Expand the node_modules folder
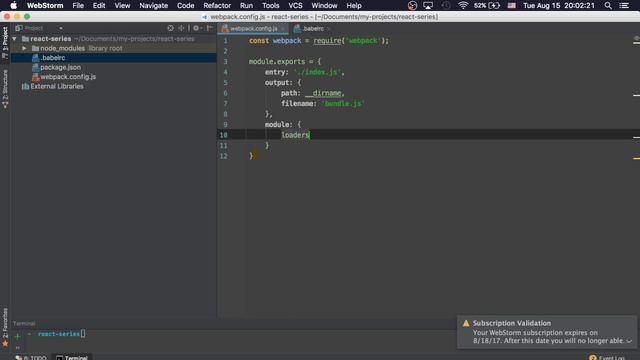The height and width of the screenshot is (360, 640). click(x=24, y=48)
